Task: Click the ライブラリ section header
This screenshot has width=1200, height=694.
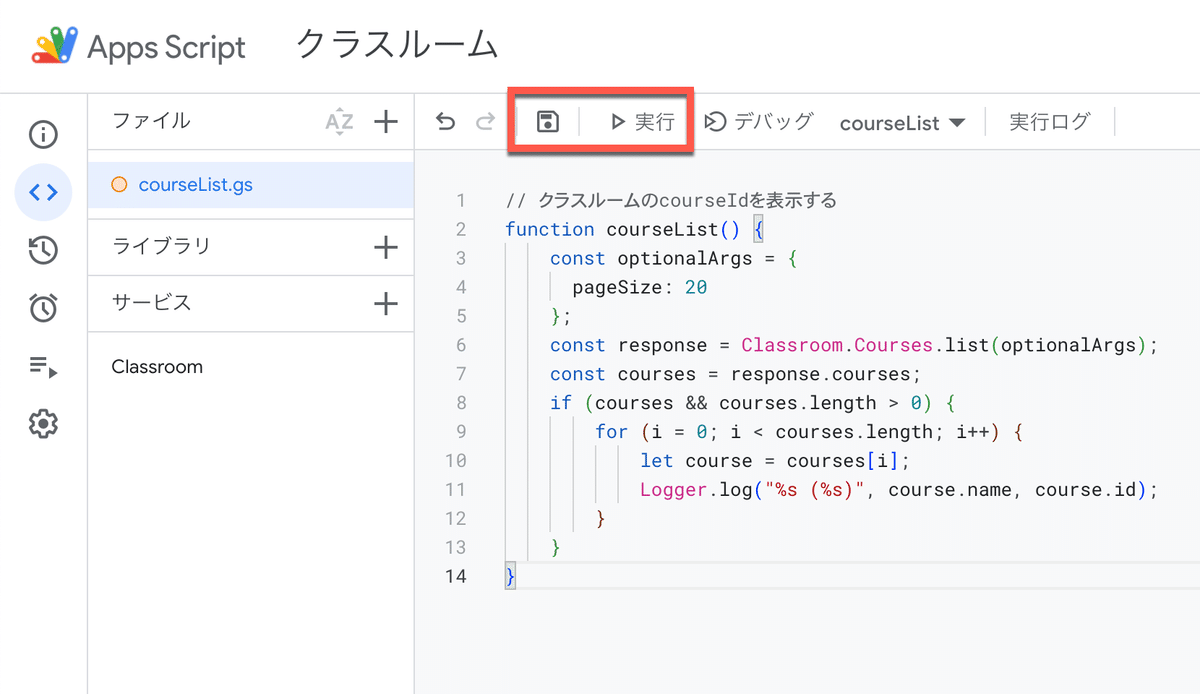Action: coord(161,246)
